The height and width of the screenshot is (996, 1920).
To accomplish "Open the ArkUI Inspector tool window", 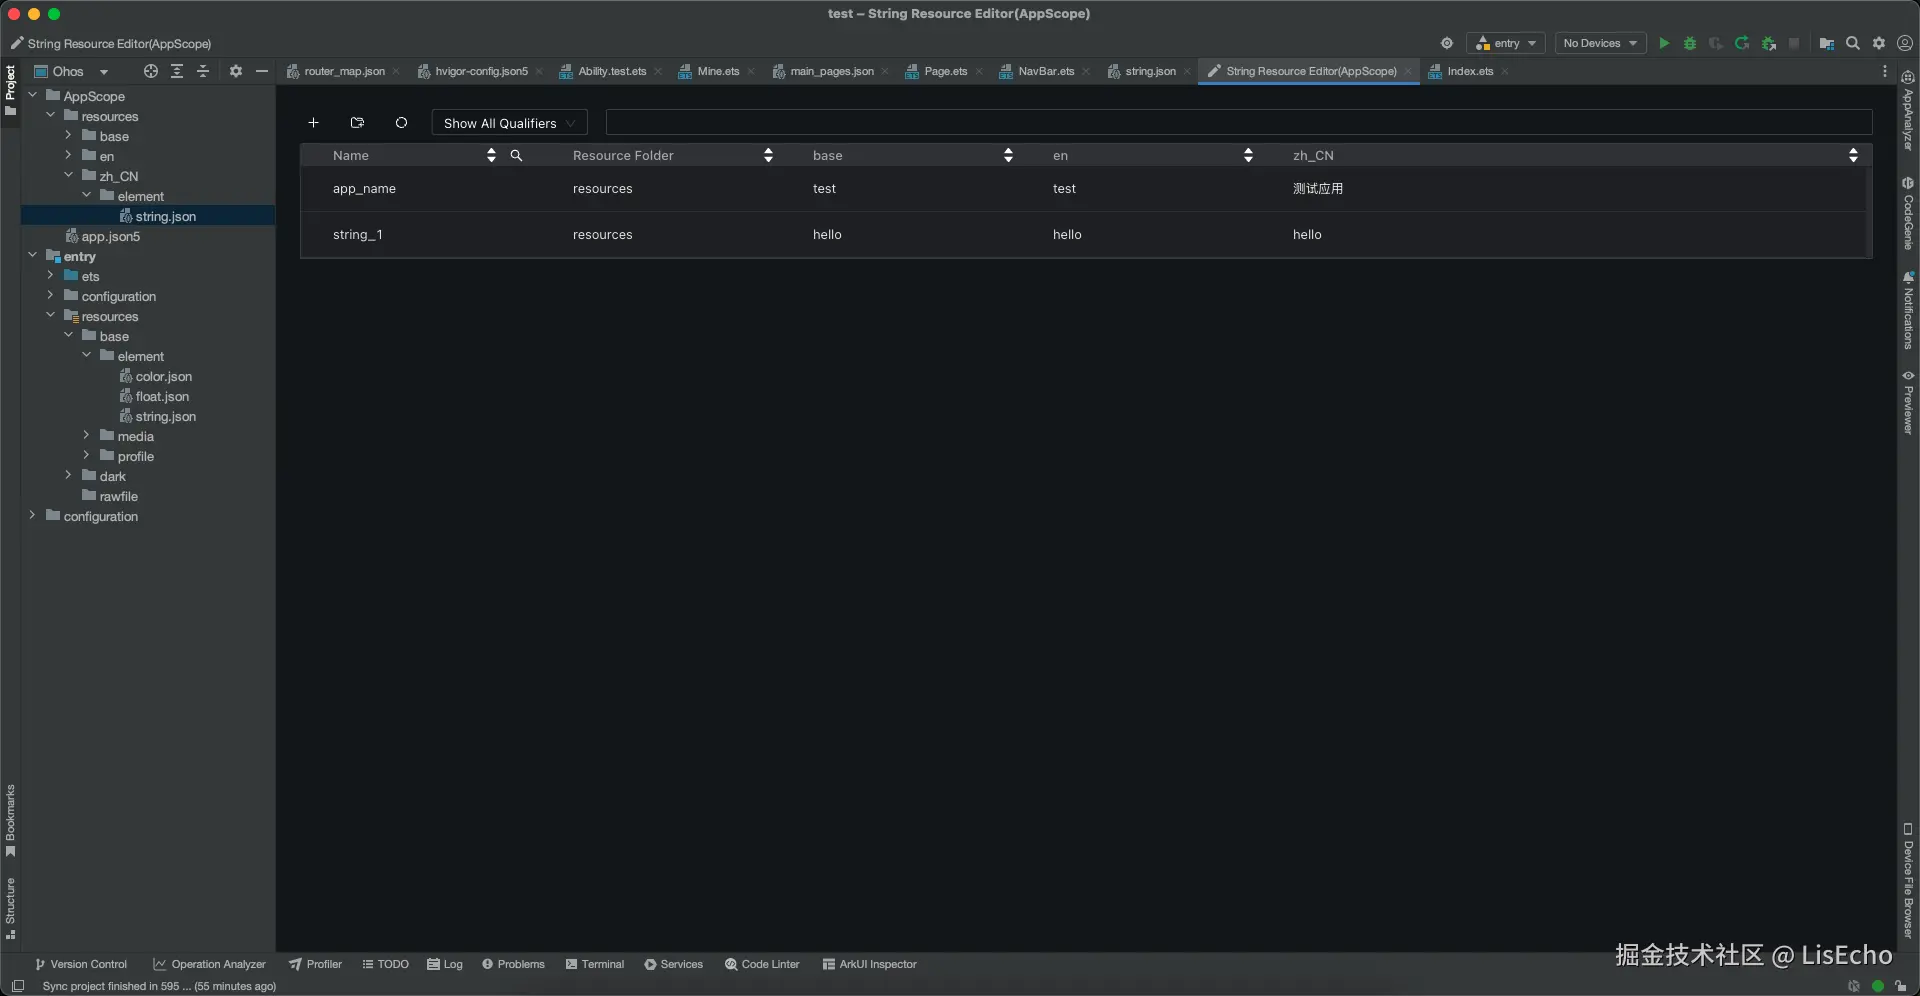I will (869, 964).
